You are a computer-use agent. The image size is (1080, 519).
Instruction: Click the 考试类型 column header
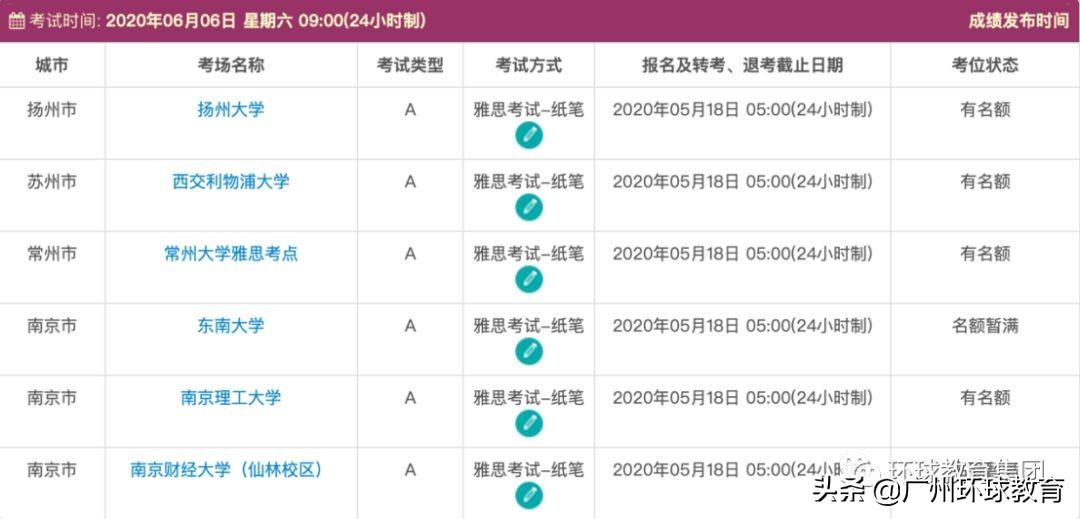410,65
